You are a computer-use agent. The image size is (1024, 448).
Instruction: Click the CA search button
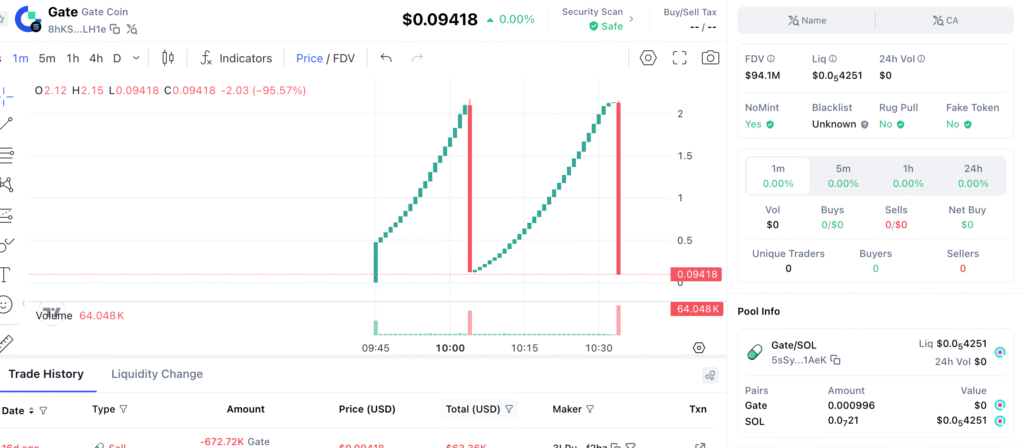click(945, 20)
